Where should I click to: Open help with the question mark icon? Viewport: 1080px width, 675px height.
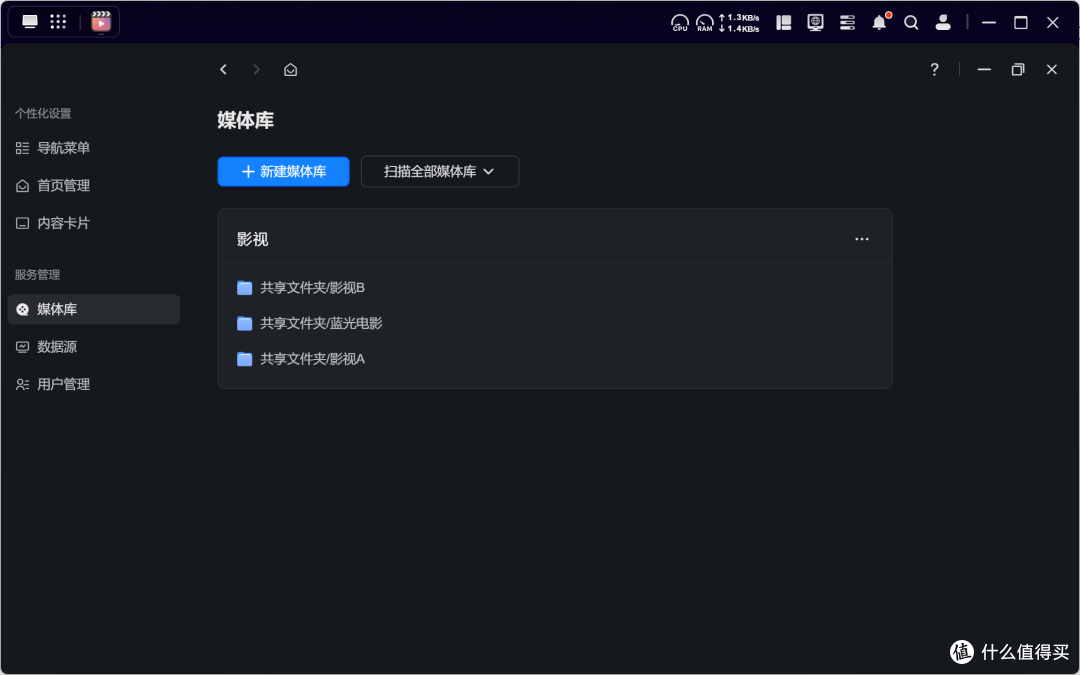[x=934, y=70]
